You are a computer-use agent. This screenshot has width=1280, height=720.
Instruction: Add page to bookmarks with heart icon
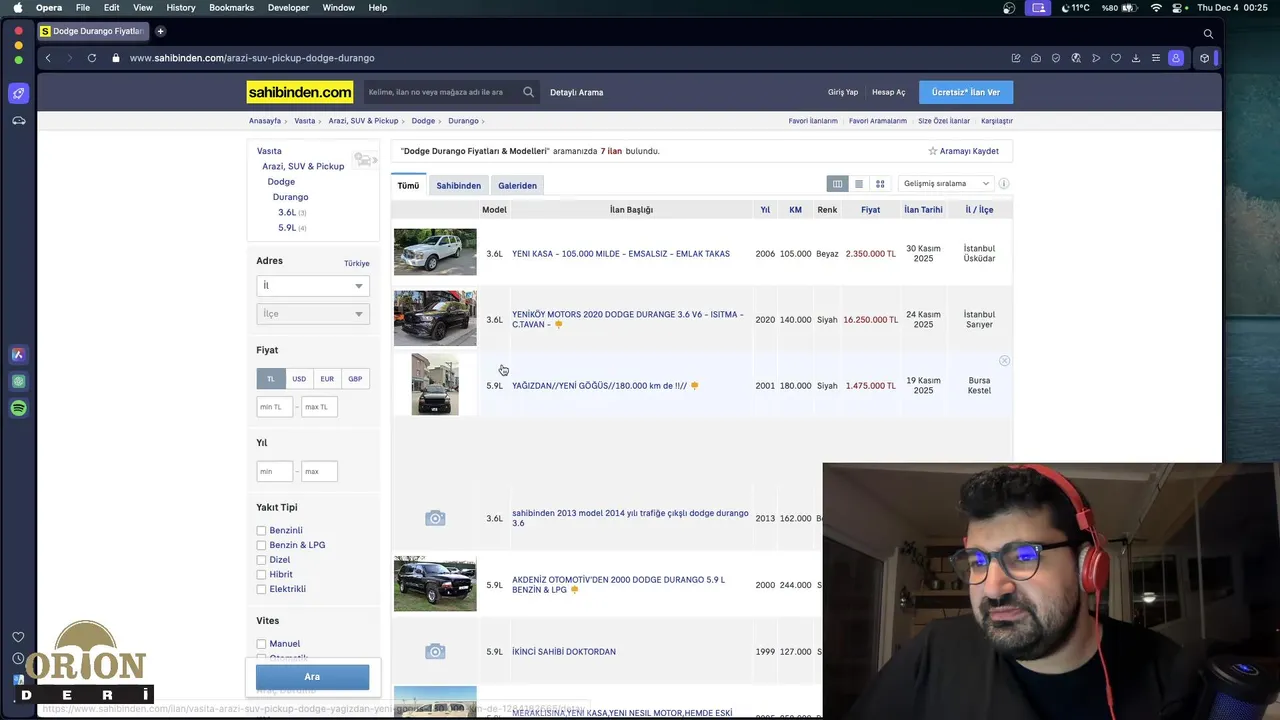pyautogui.click(x=1116, y=58)
